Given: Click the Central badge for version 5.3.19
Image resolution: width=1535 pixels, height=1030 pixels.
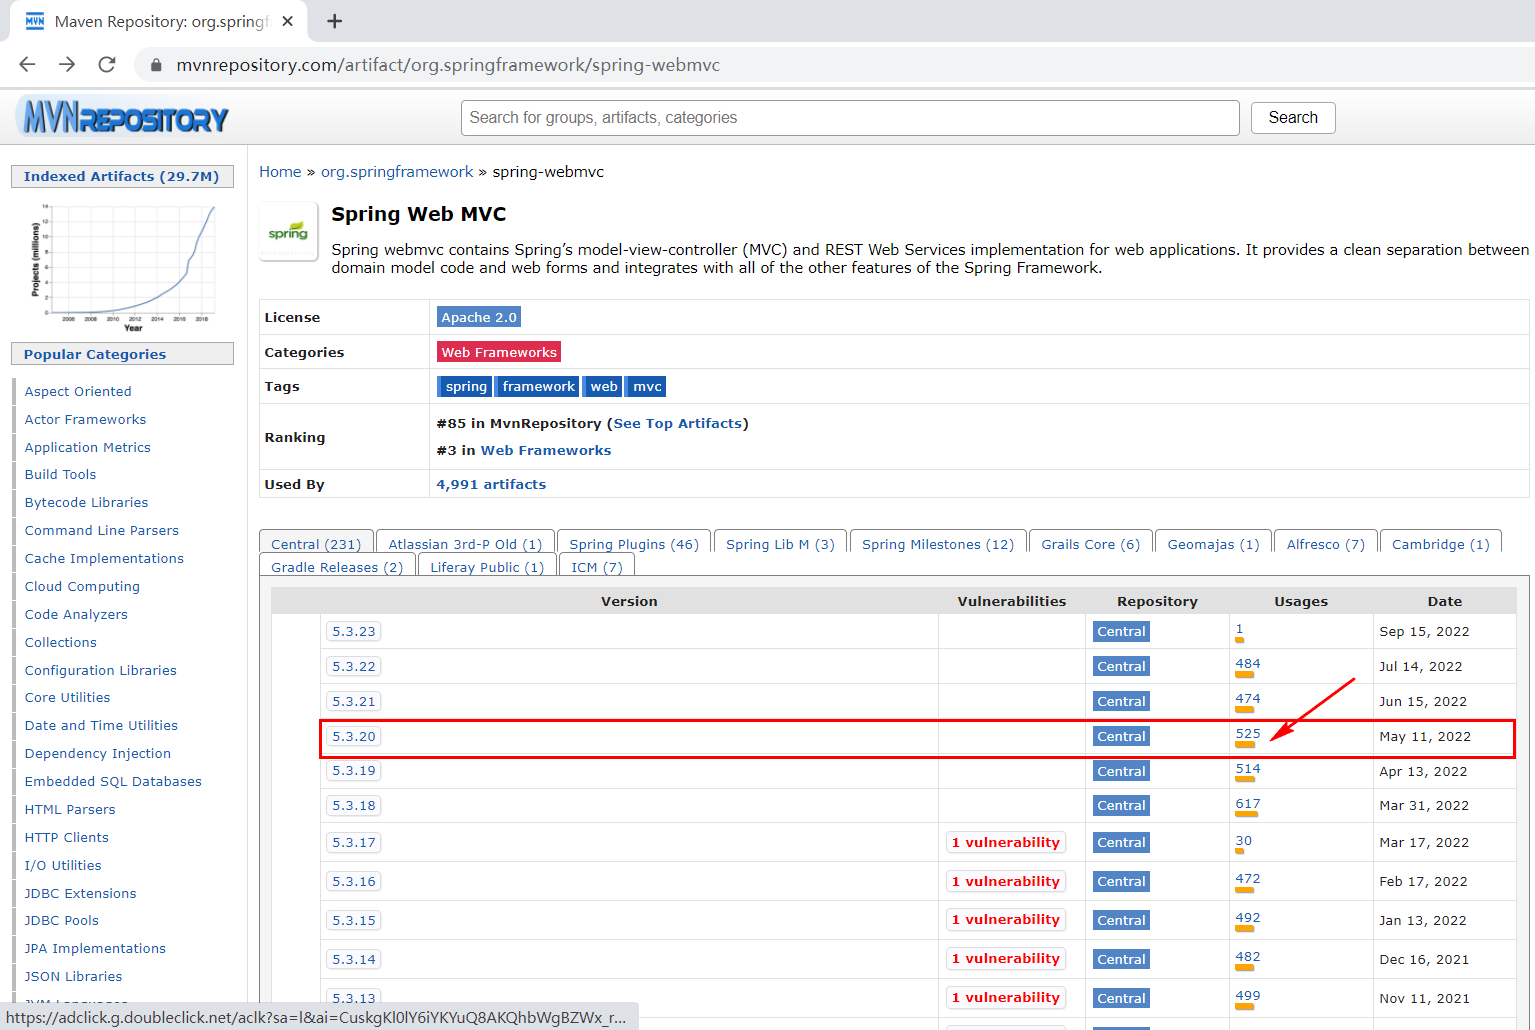Looking at the screenshot, I should [1121, 772].
